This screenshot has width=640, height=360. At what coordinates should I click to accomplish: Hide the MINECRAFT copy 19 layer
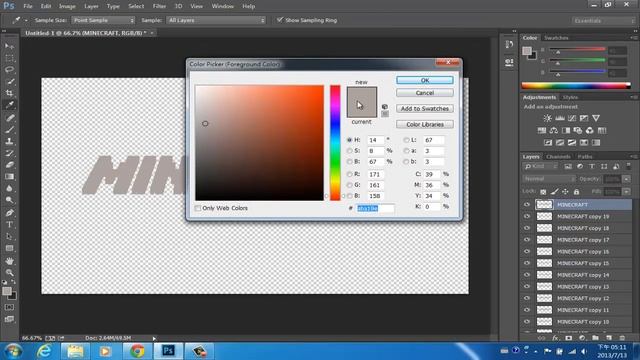point(527,216)
